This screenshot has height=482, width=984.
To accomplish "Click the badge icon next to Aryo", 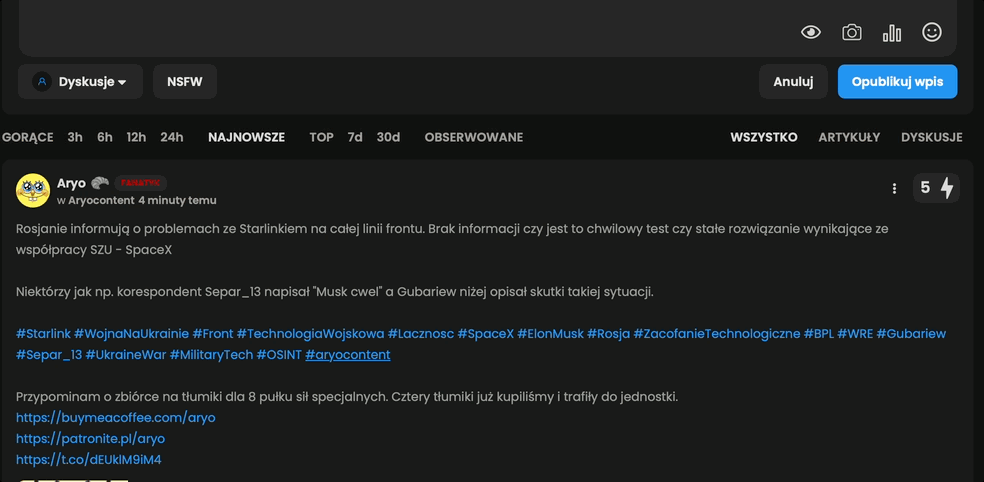I will [x=100, y=183].
